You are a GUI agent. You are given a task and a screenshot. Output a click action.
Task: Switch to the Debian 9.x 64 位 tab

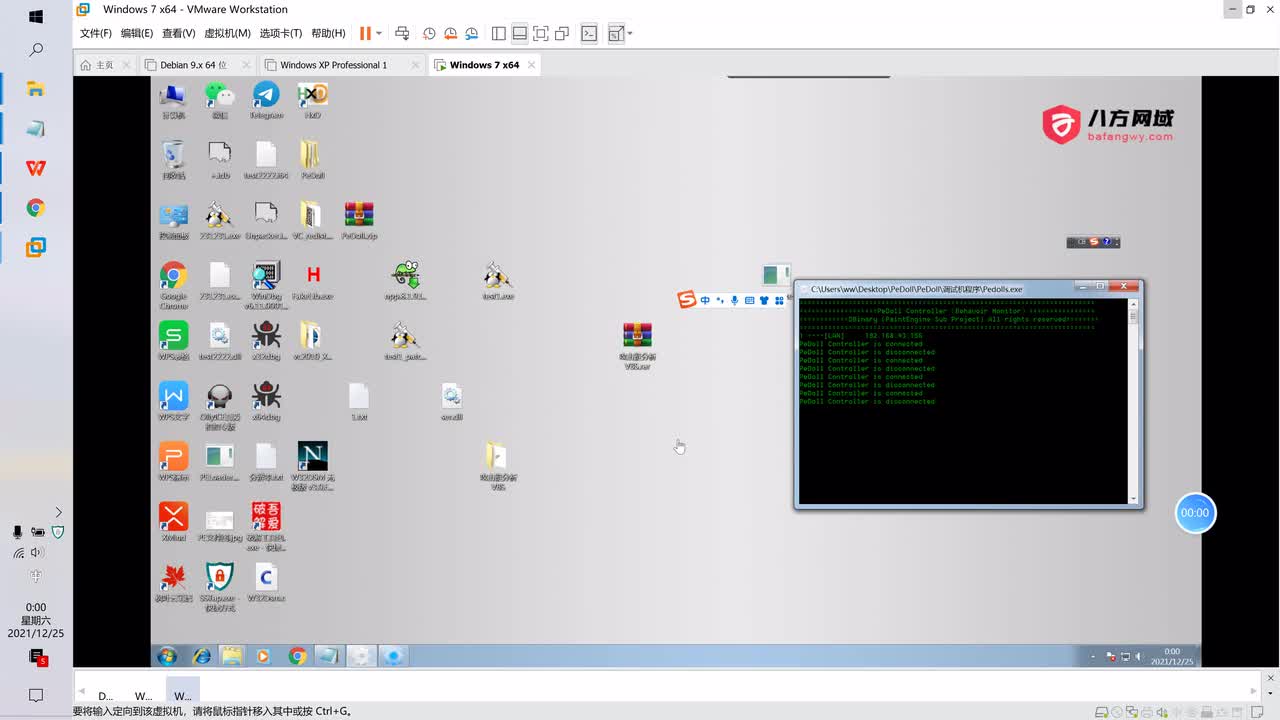194,65
